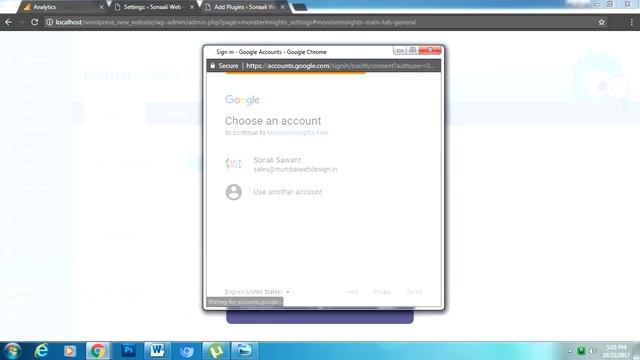This screenshot has height=360, width=640.
Task: Click the accounts.google.com URL in popup
Action: tap(340, 66)
